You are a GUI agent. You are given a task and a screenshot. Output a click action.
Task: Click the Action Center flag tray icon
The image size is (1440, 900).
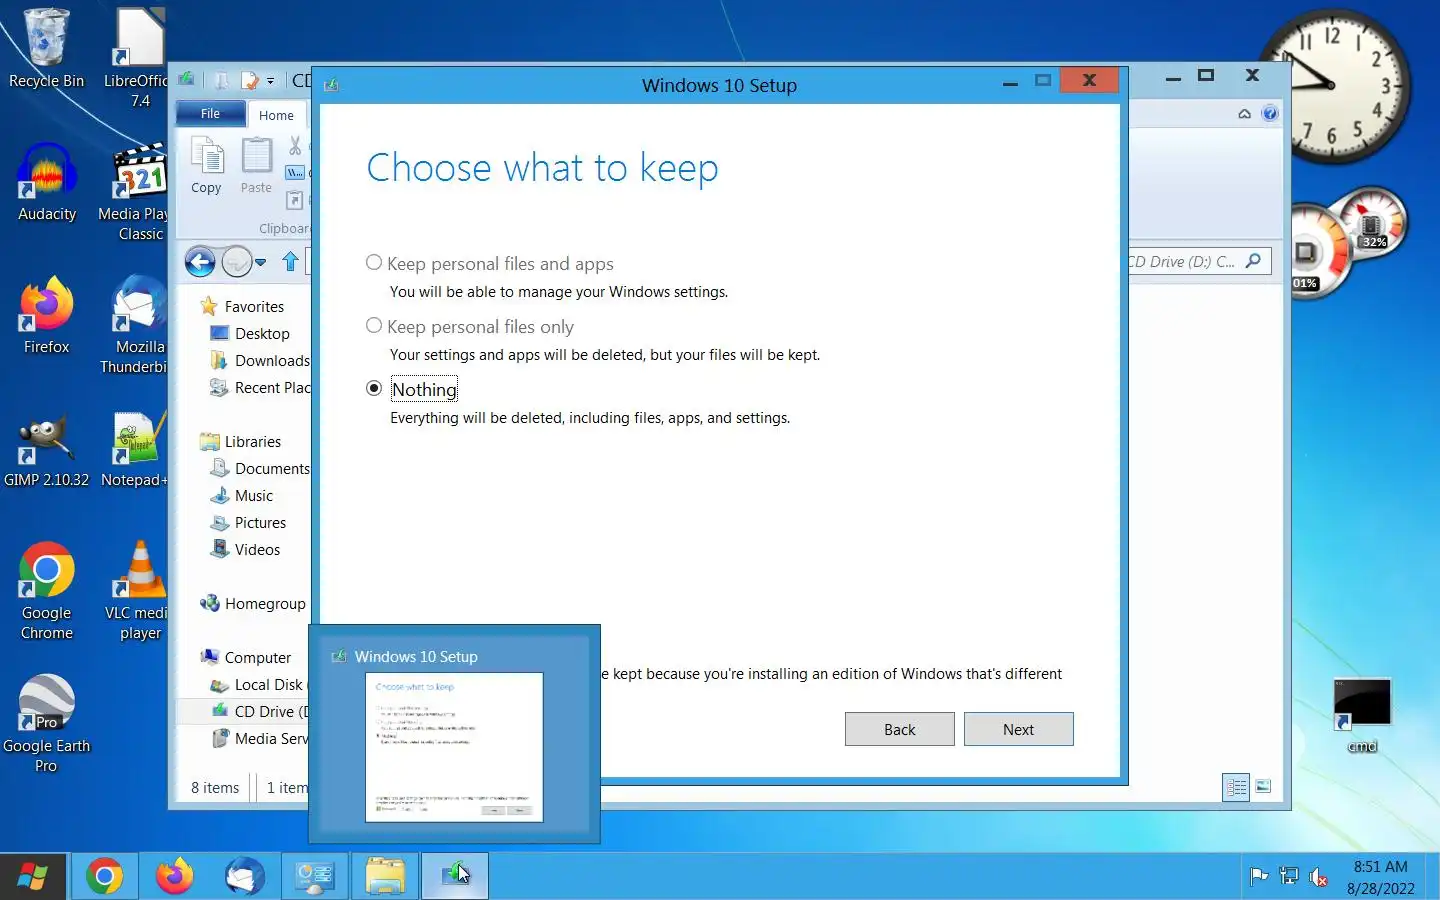[1259, 877]
